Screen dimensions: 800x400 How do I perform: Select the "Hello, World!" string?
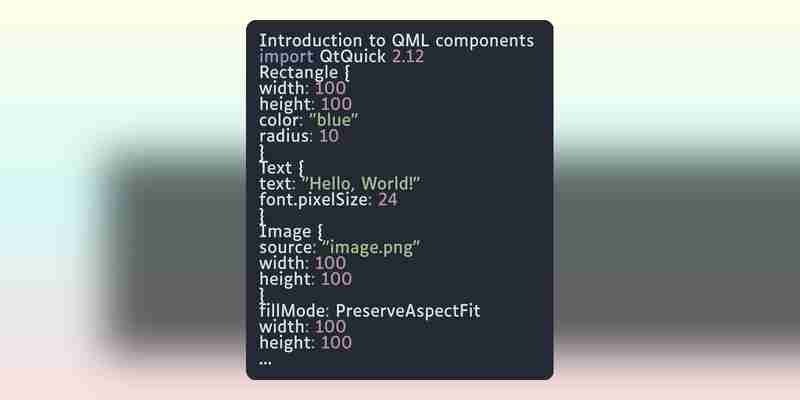361,184
